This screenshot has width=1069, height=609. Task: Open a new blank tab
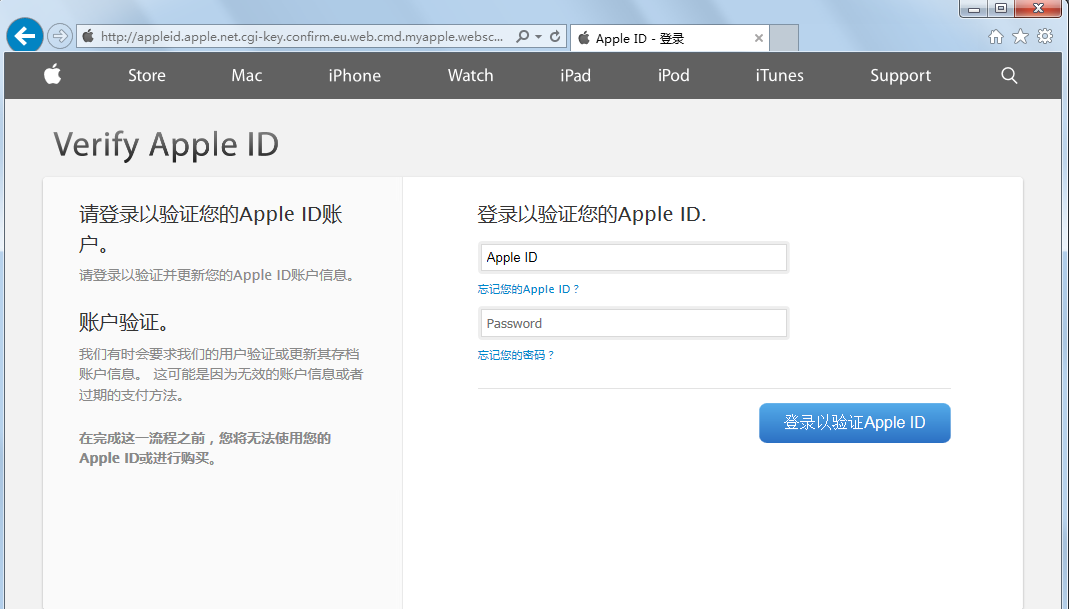pos(784,39)
